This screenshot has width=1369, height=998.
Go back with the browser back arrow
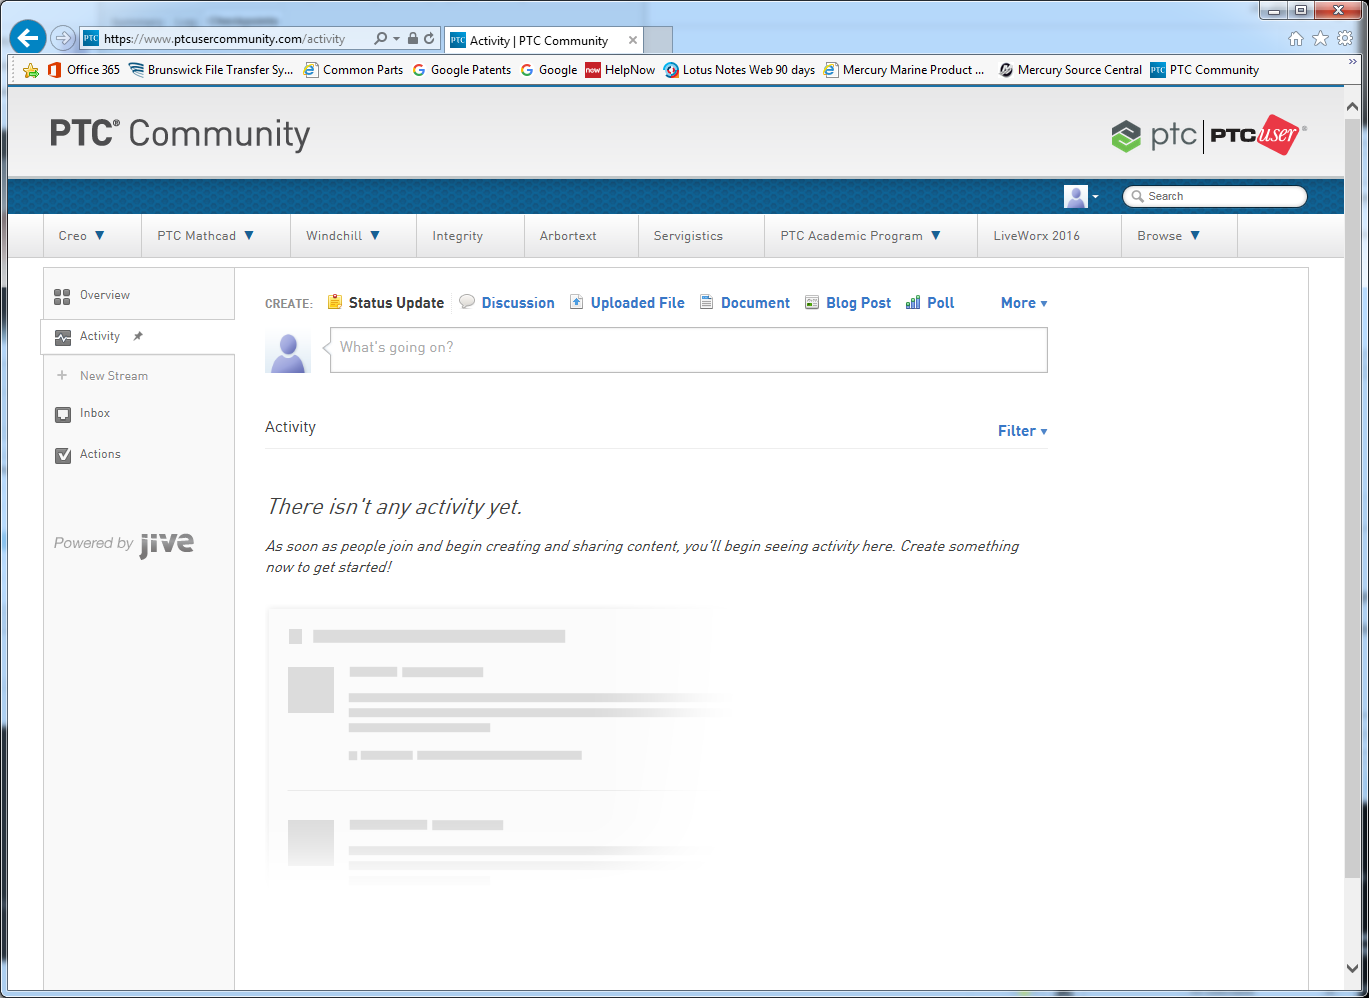tap(28, 38)
